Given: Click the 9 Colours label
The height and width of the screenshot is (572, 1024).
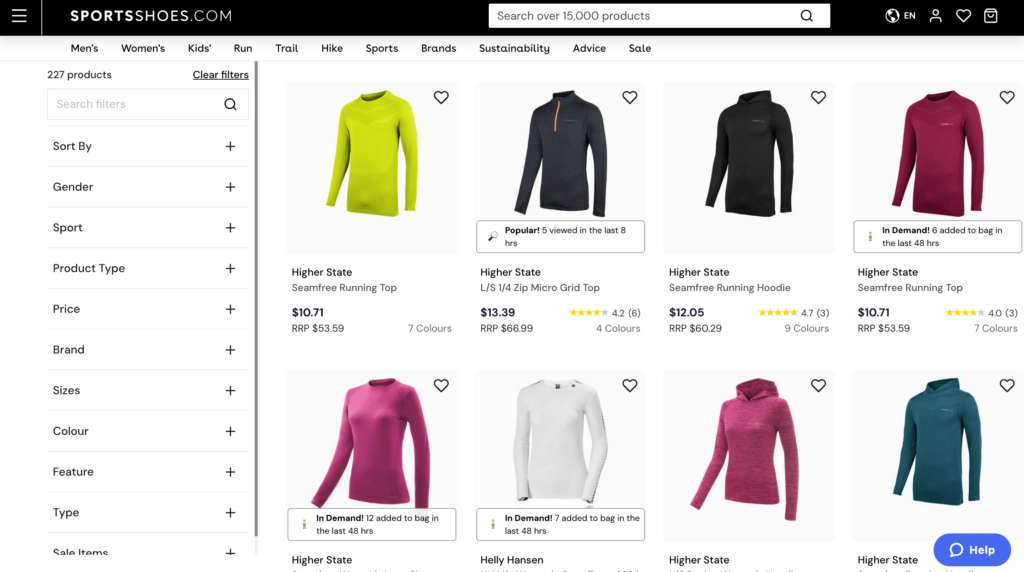Looking at the screenshot, I should pos(807,328).
